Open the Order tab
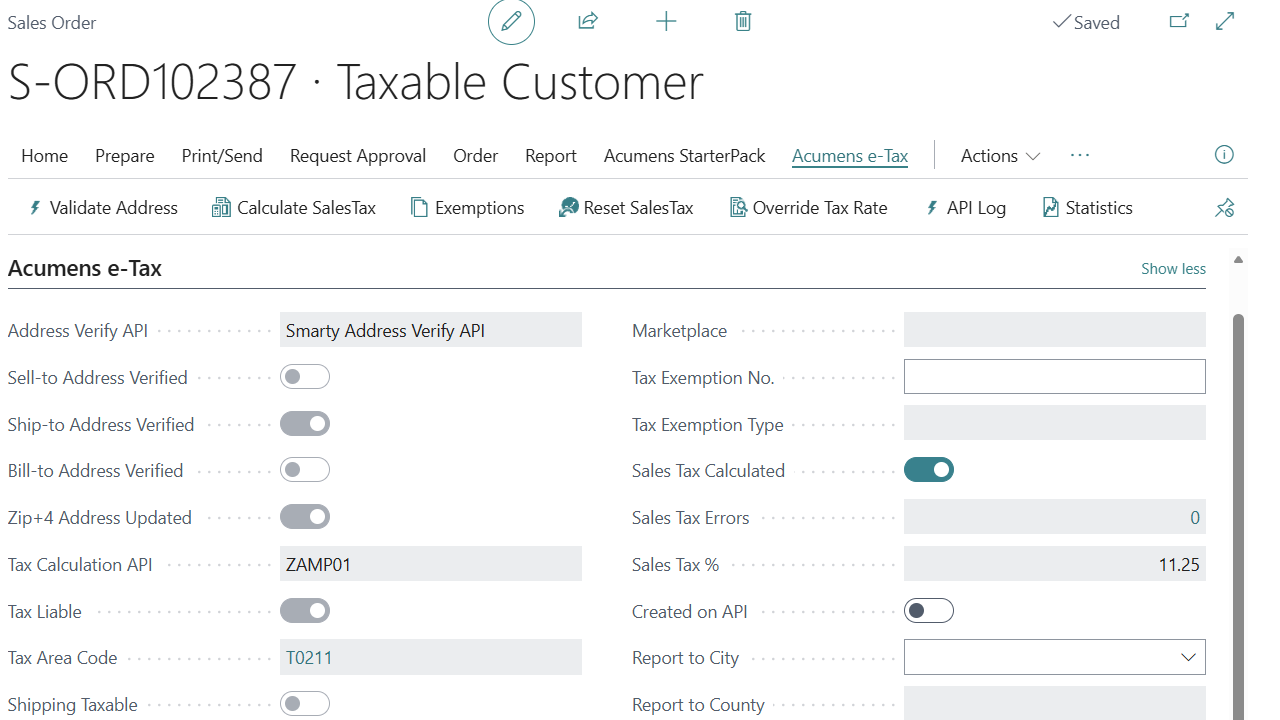Screen dimensions: 1280x720 click(476, 156)
